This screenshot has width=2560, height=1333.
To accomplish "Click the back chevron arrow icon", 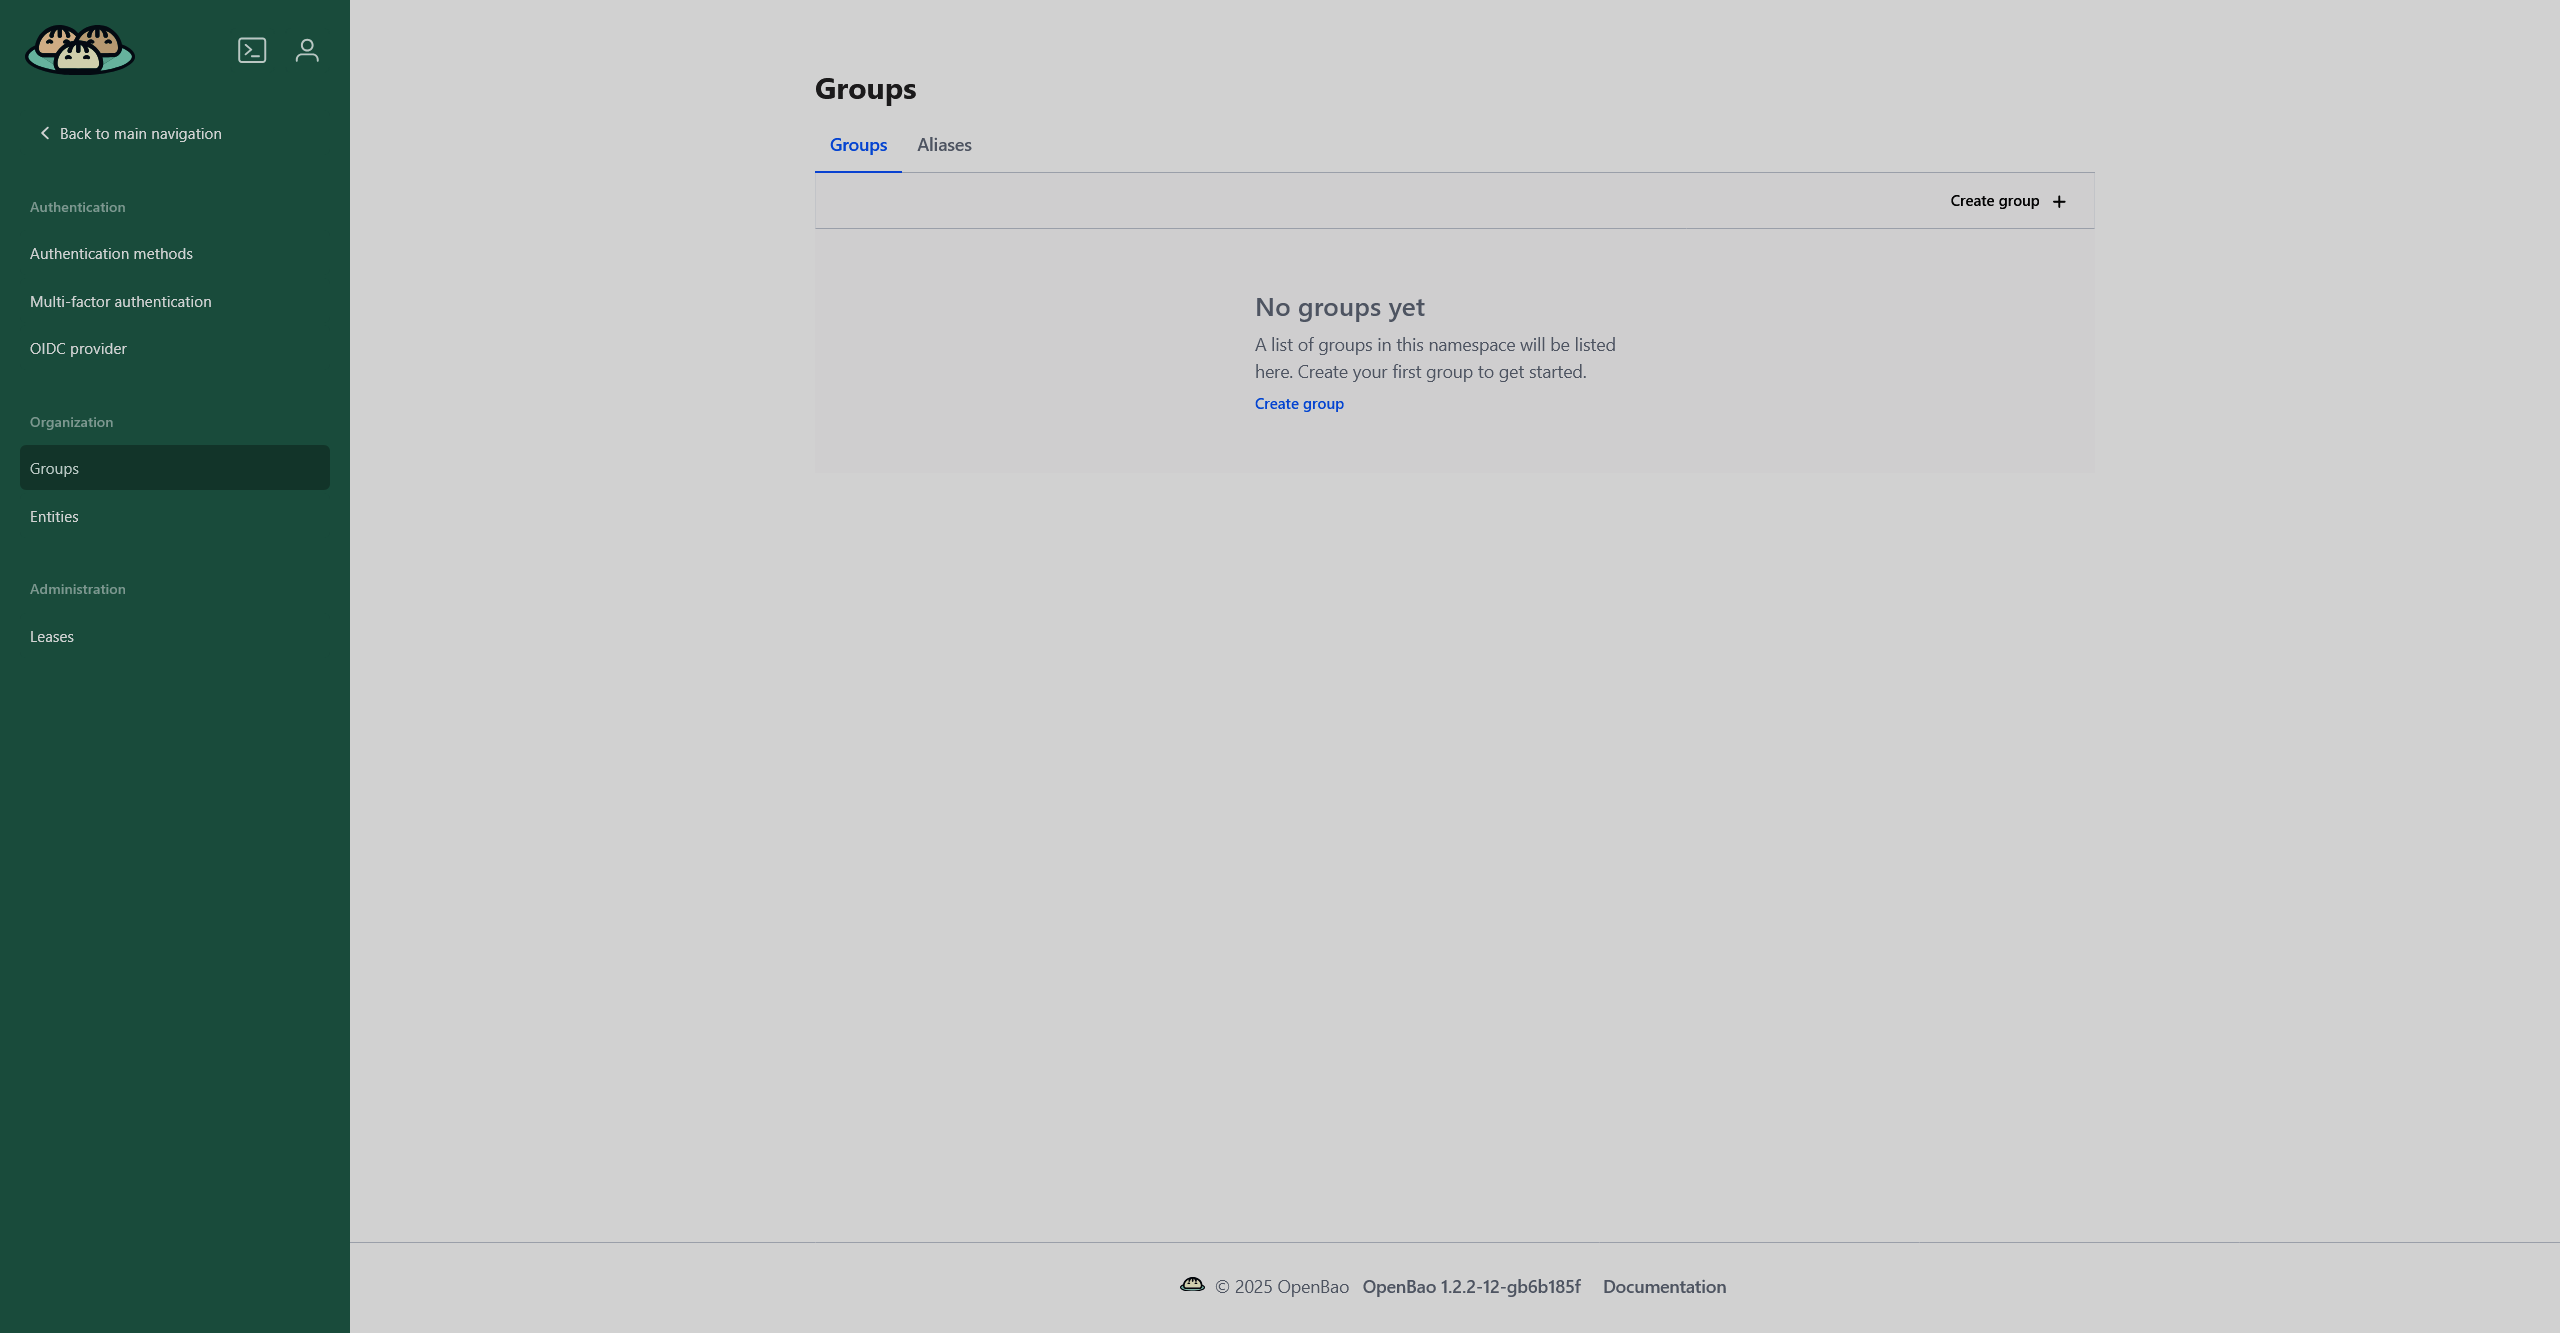I will pos(44,133).
